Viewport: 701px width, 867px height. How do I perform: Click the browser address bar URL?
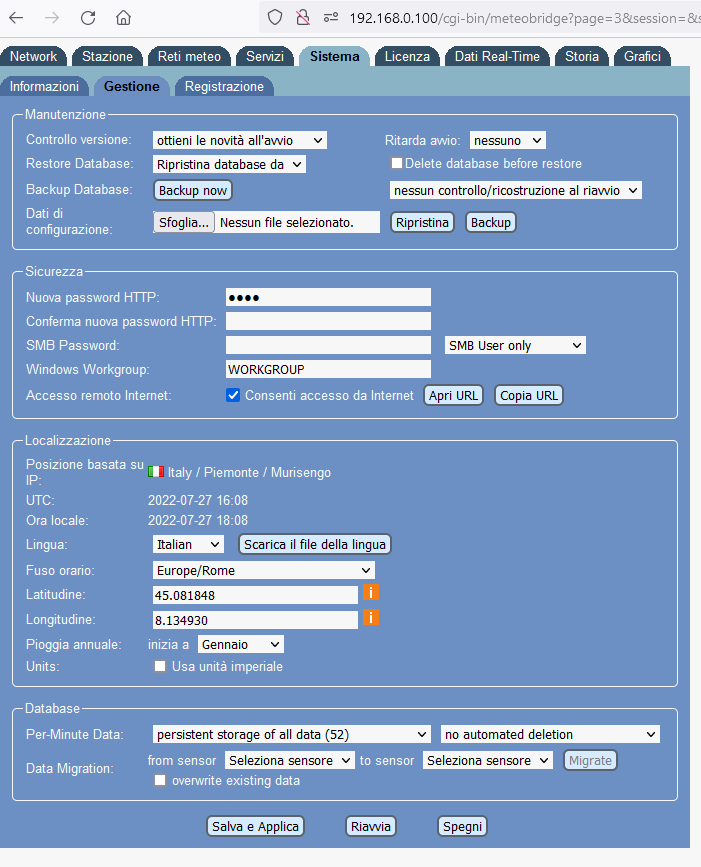pyautogui.click(x=524, y=18)
